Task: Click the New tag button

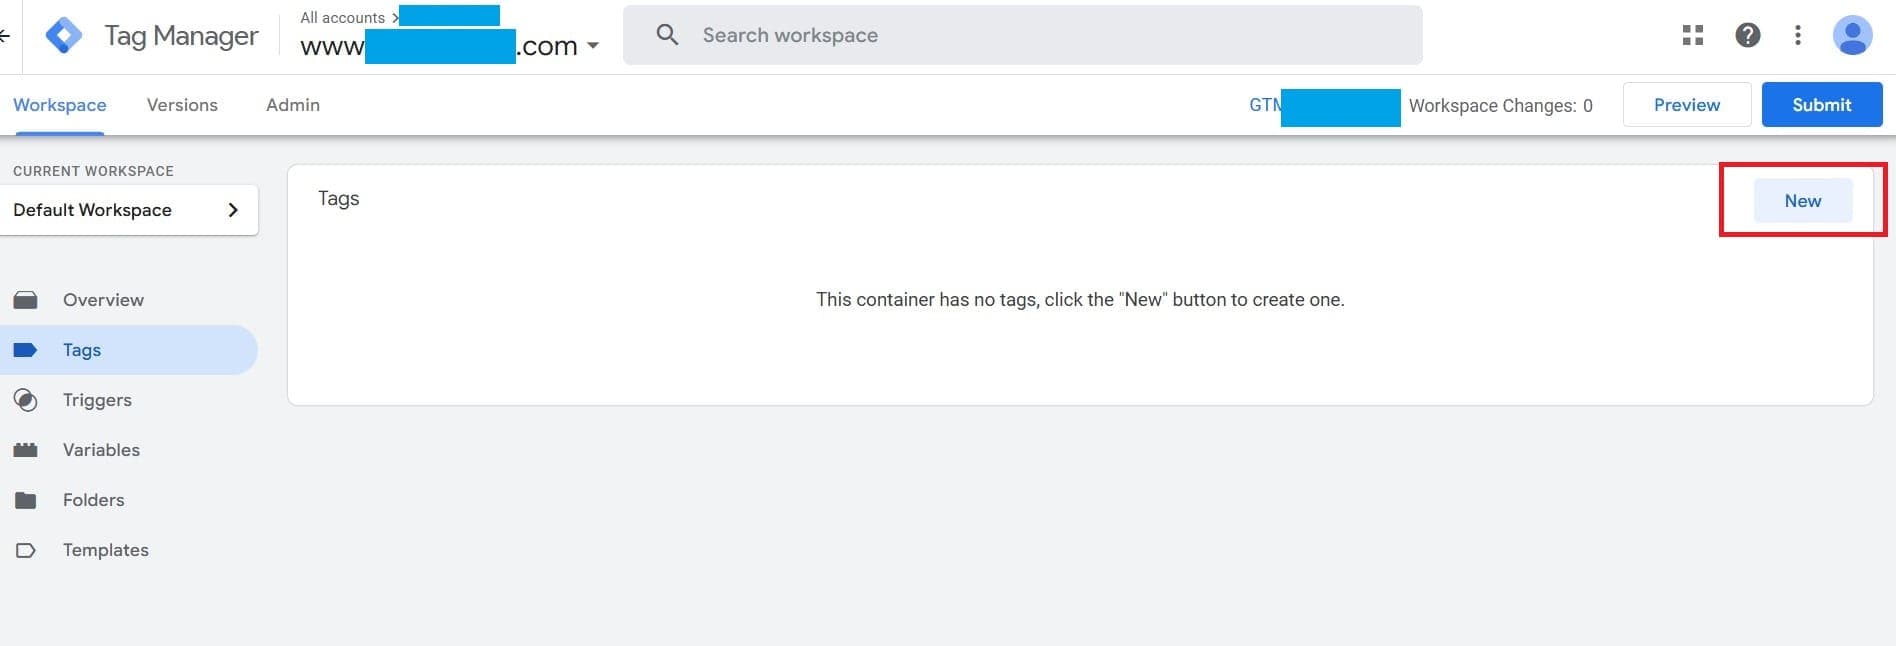Action: pos(1803,201)
